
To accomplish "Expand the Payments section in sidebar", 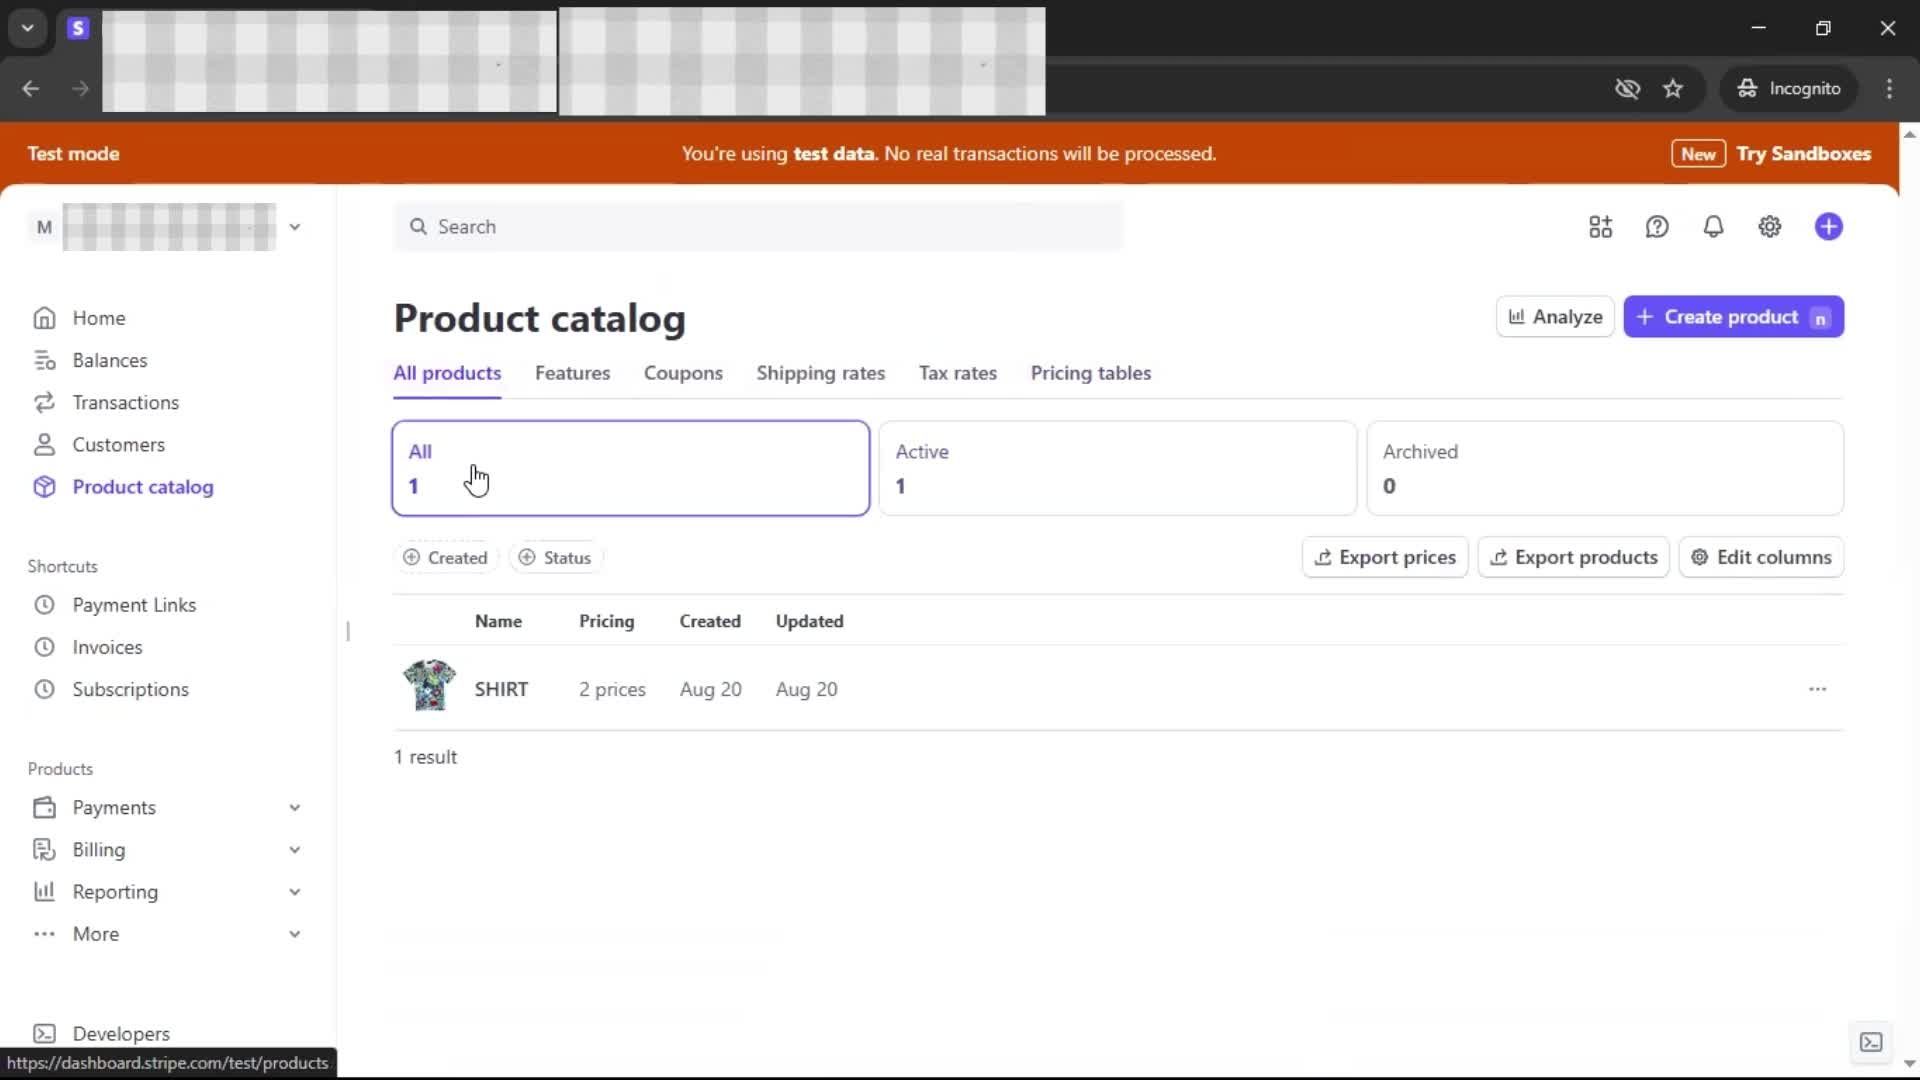I will pyautogui.click(x=294, y=807).
